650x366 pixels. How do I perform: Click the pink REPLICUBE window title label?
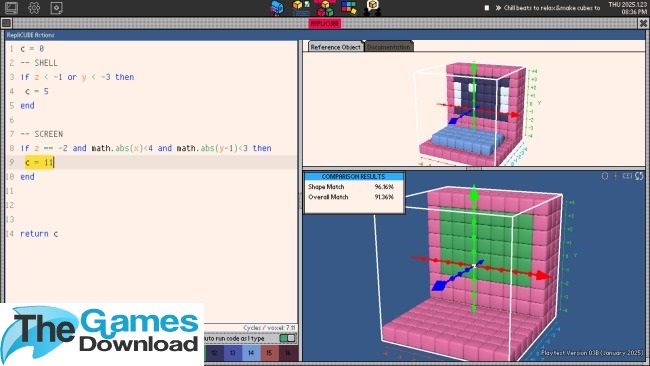click(325, 23)
